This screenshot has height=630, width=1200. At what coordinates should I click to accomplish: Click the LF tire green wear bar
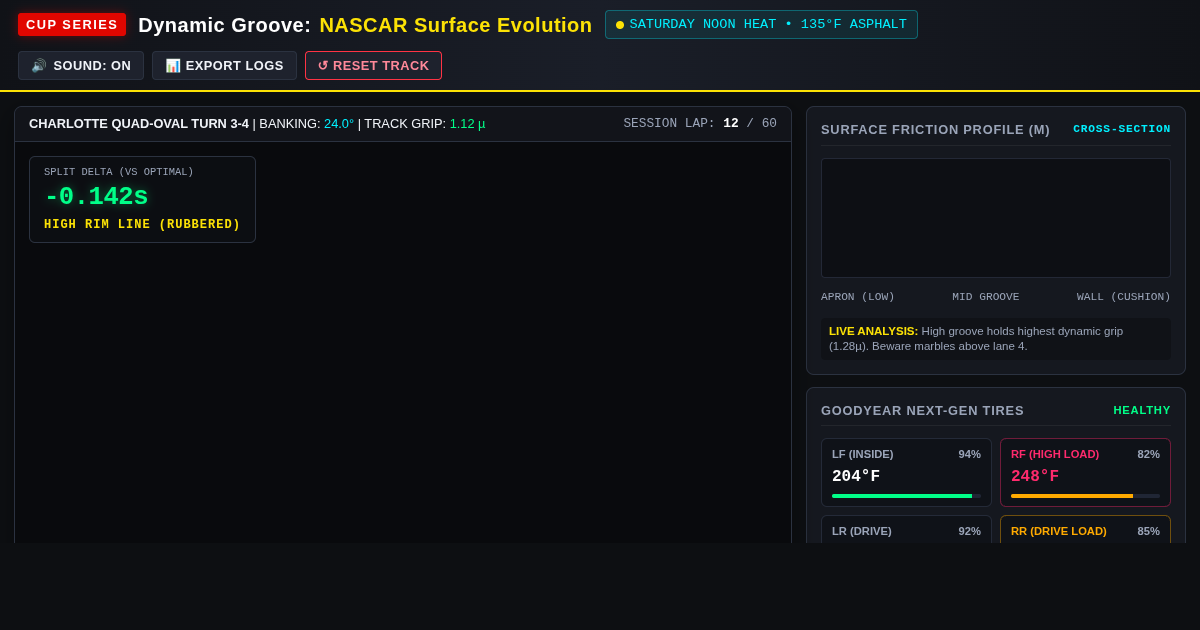902,496
